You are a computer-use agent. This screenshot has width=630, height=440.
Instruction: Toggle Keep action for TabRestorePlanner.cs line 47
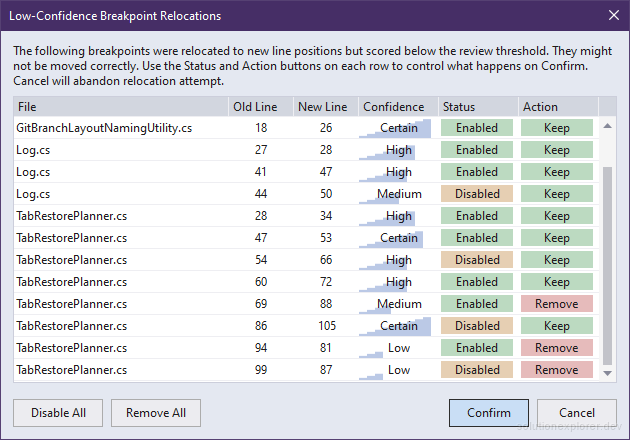pos(556,238)
